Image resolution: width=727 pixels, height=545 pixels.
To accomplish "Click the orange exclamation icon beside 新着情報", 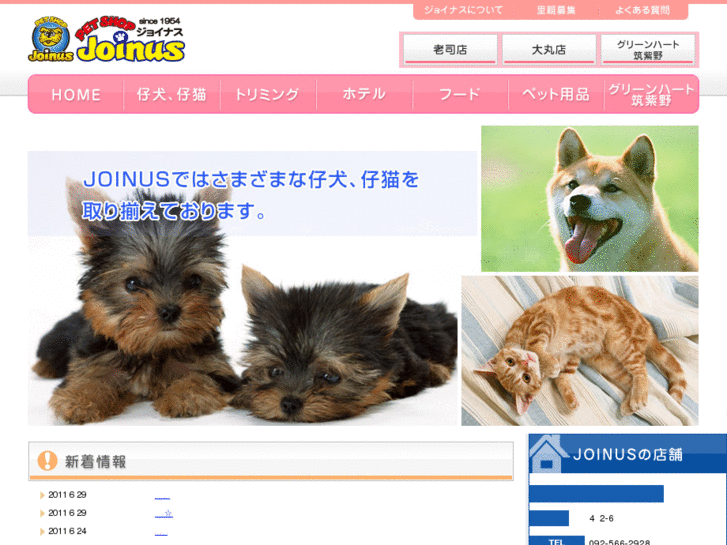I will pos(47,461).
